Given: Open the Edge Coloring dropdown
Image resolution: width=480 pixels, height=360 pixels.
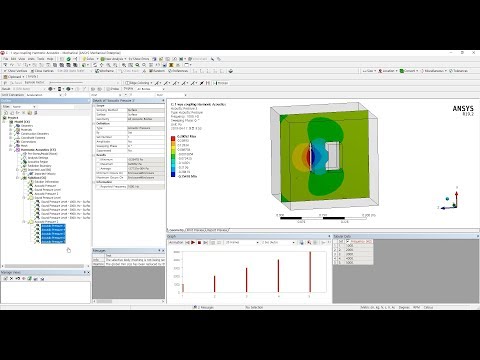Looking at the screenshot, I should pyautogui.click(x=139, y=83).
